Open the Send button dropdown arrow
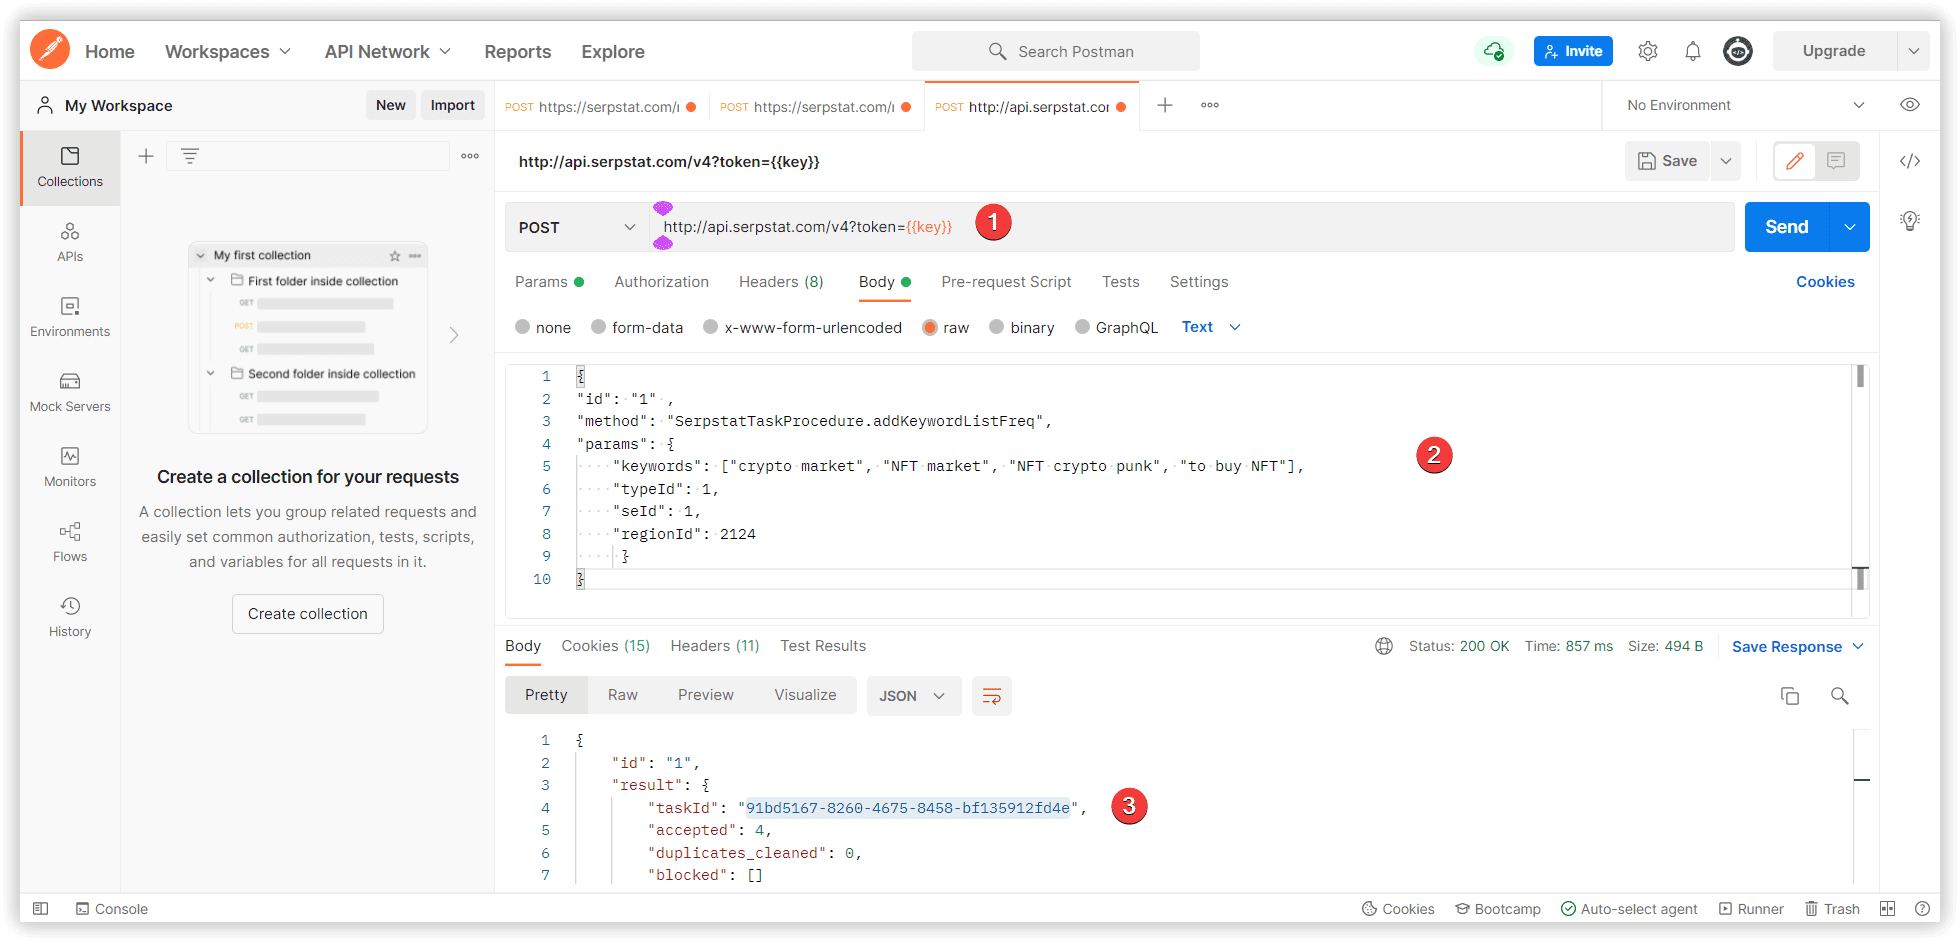 1850,227
